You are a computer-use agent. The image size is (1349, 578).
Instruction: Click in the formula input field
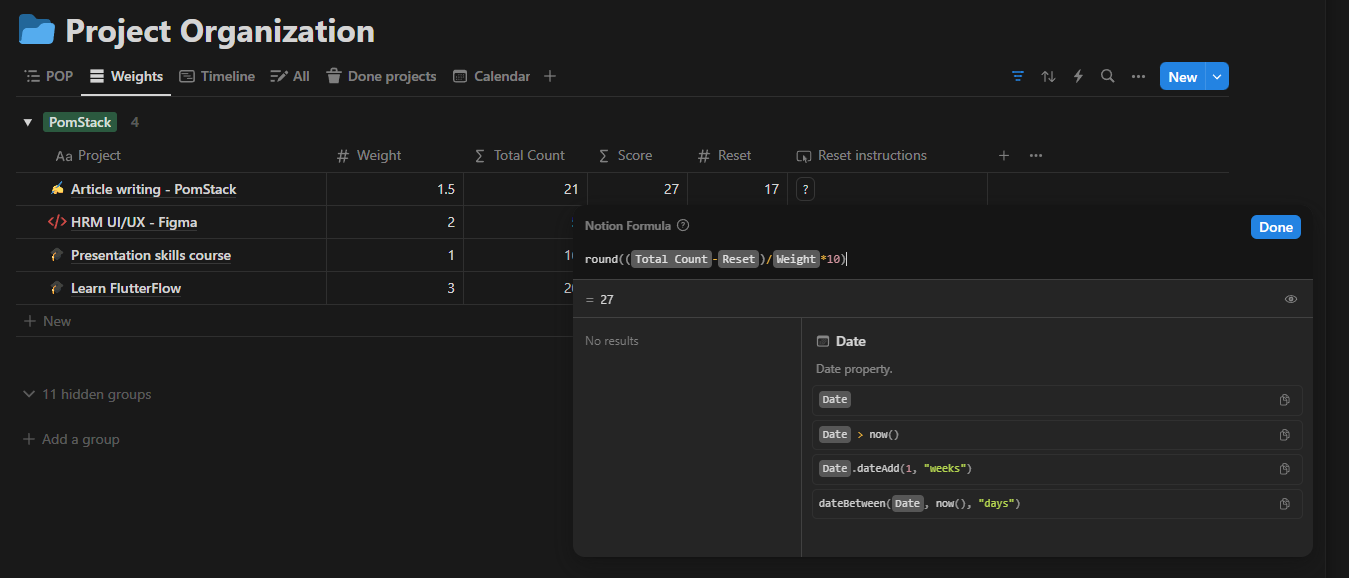tap(943, 259)
